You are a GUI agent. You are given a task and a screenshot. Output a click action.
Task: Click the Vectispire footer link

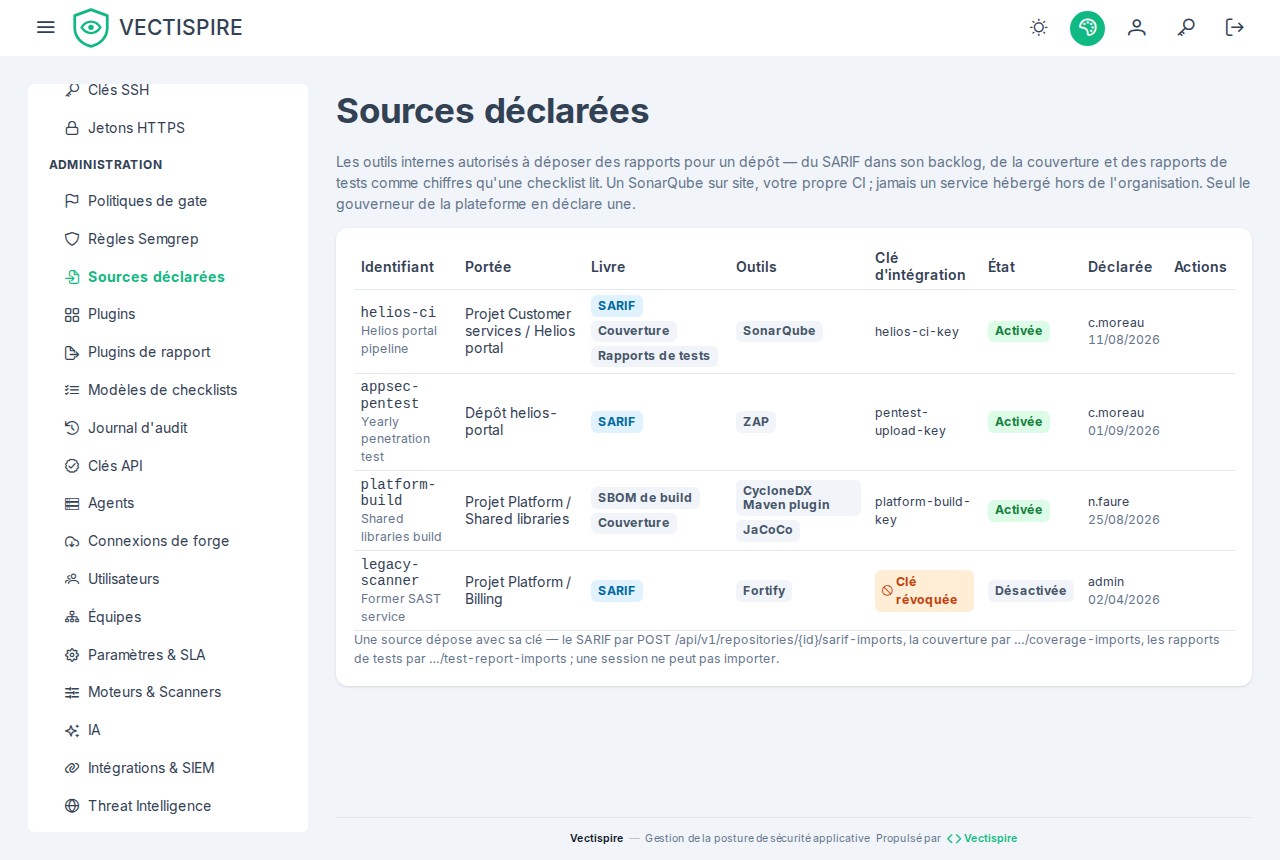coord(982,838)
